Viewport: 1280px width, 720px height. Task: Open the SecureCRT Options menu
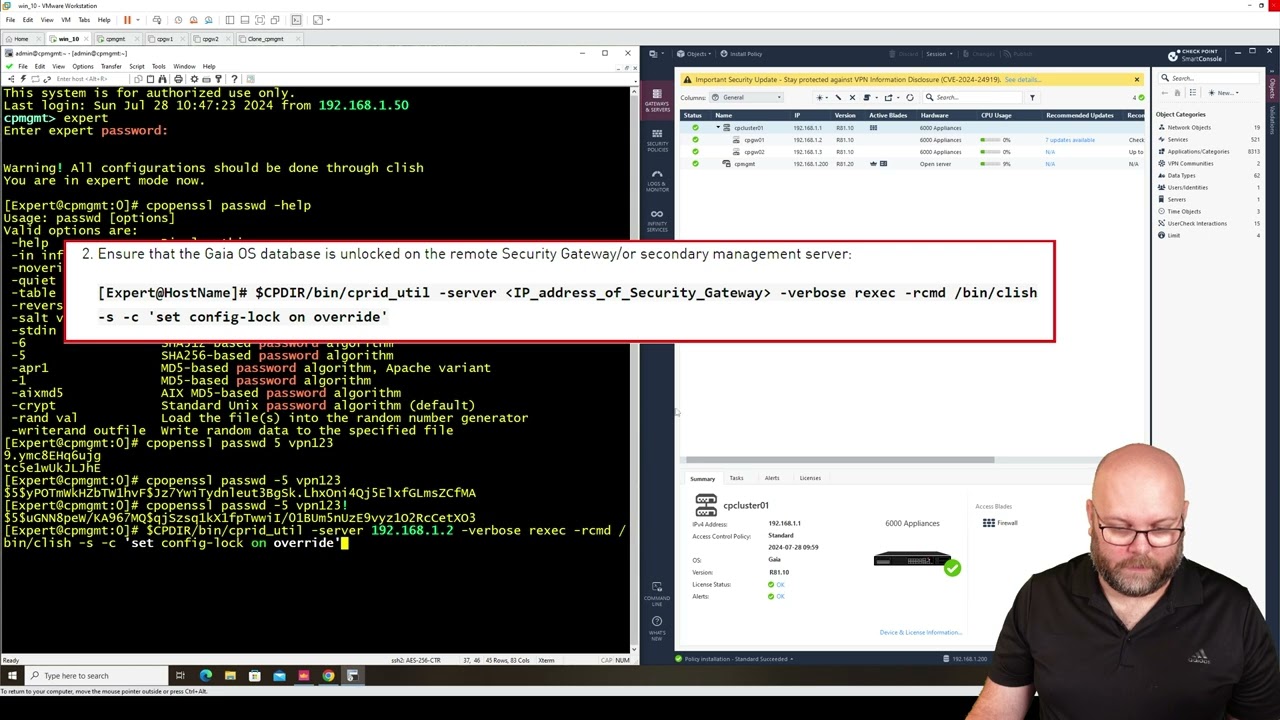pyautogui.click(x=83, y=67)
